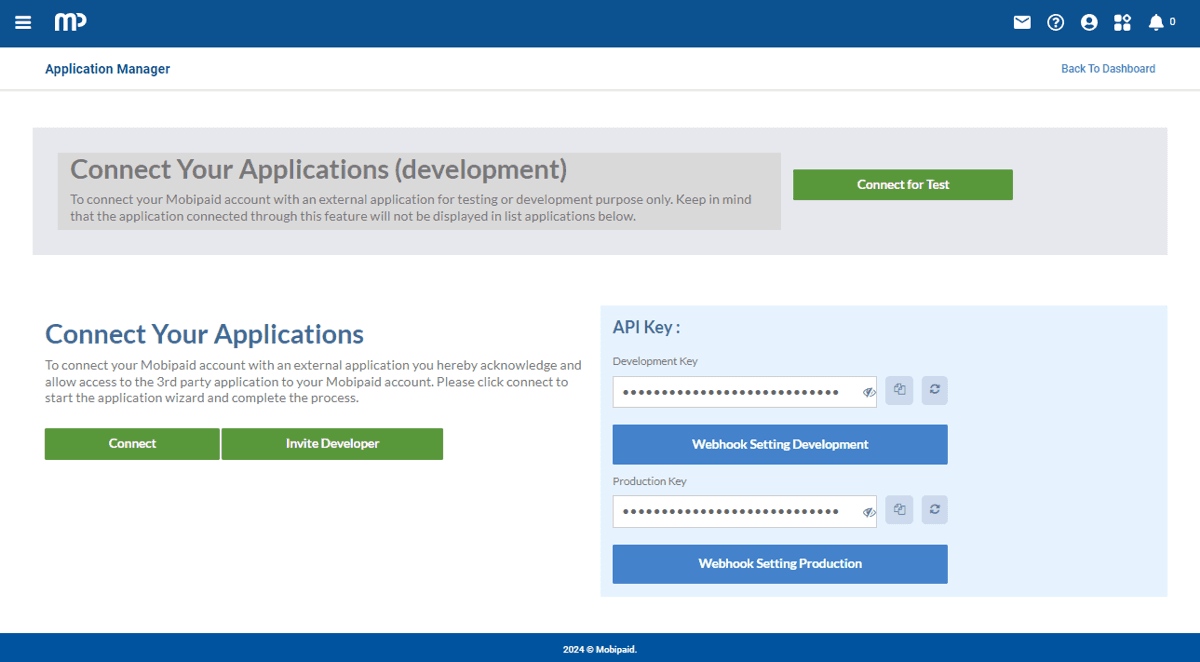
Task: Regenerate the Development Key
Action: 934,390
